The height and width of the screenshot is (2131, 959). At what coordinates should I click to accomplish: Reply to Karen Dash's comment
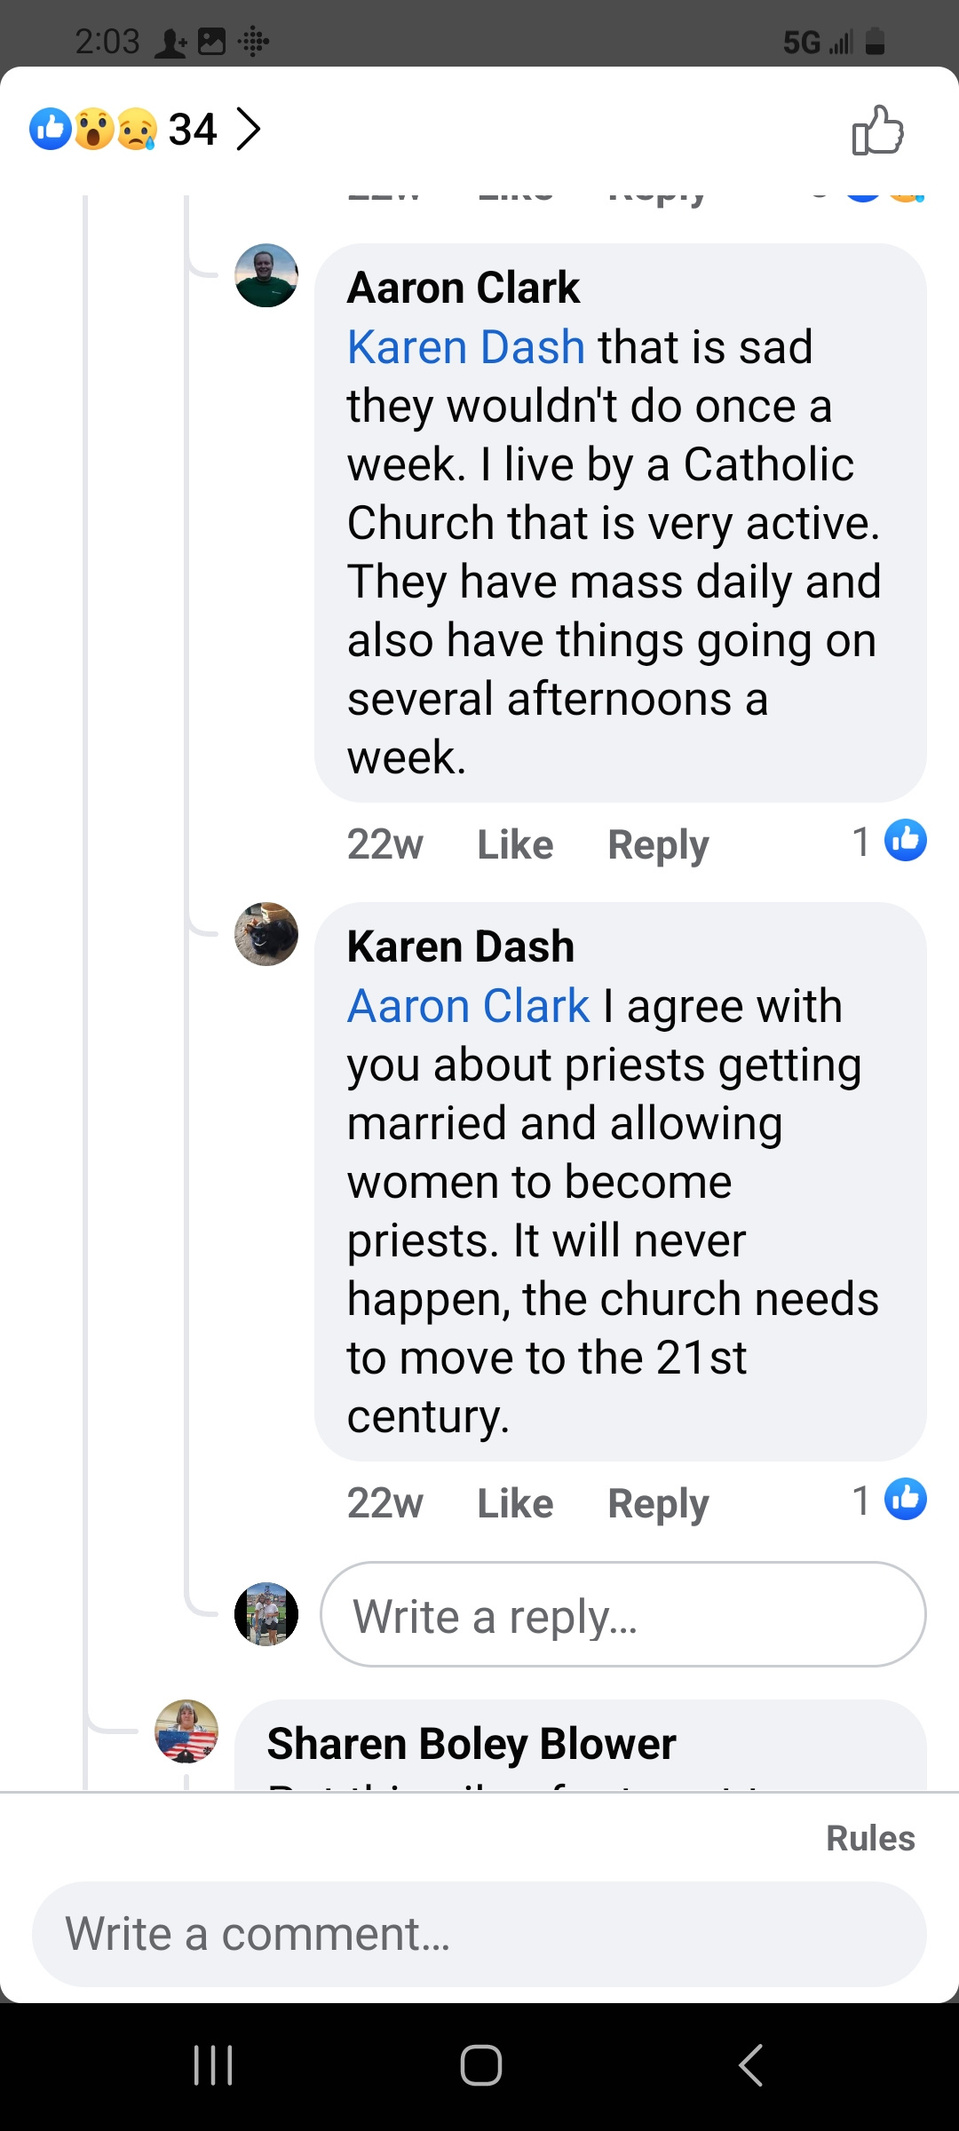(658, 1505)
